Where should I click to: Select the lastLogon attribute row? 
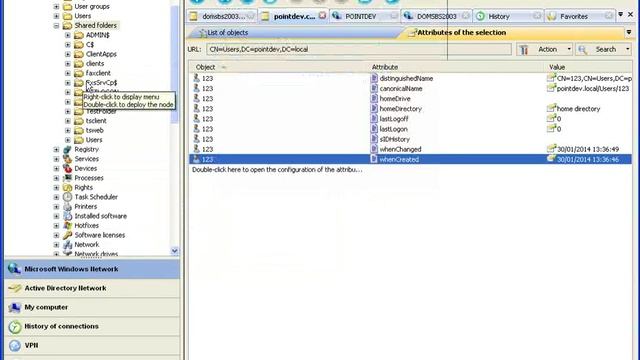411,129
